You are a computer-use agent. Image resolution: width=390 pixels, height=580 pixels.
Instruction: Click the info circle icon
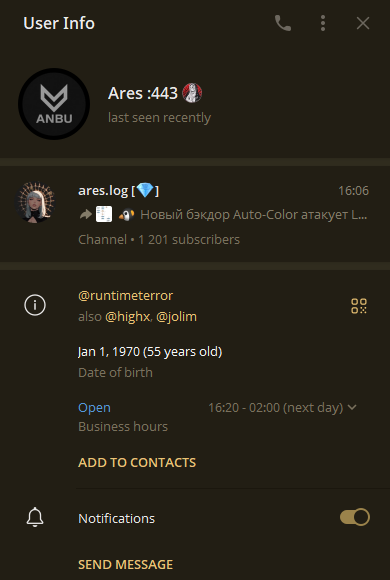[35, 305]
